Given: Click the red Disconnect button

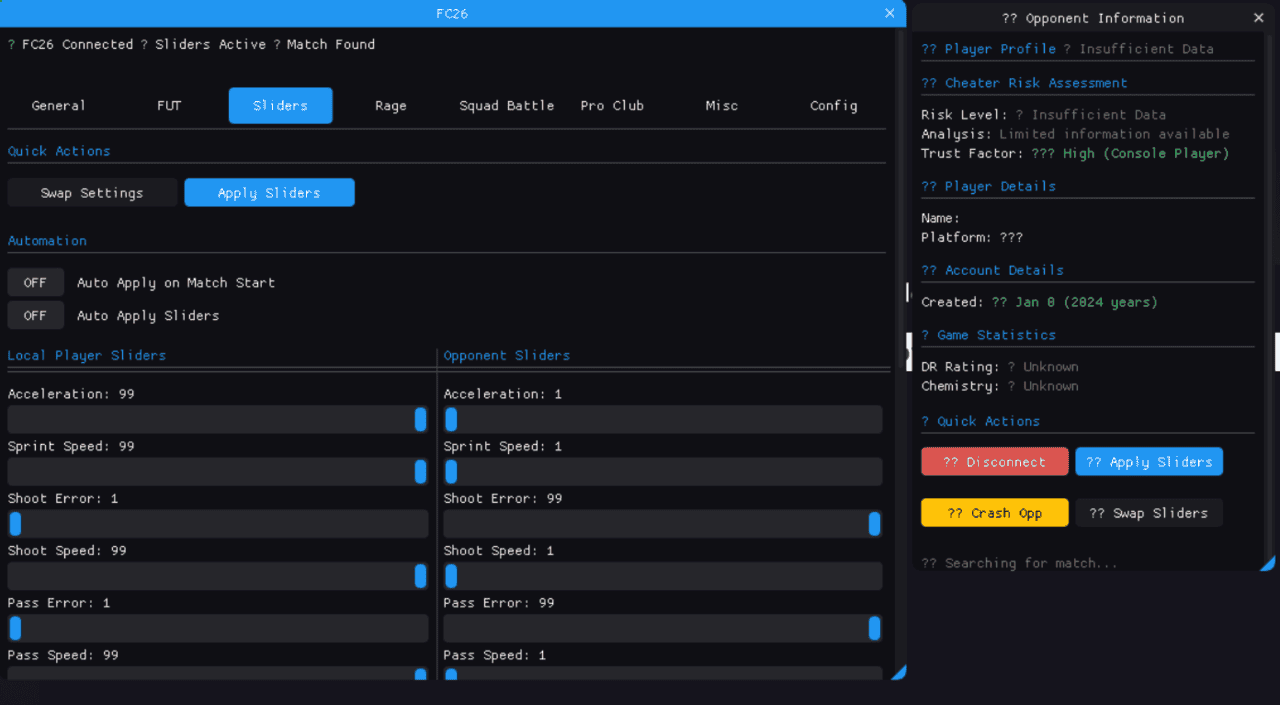Looking at the screenshot, I should [994, 462].
